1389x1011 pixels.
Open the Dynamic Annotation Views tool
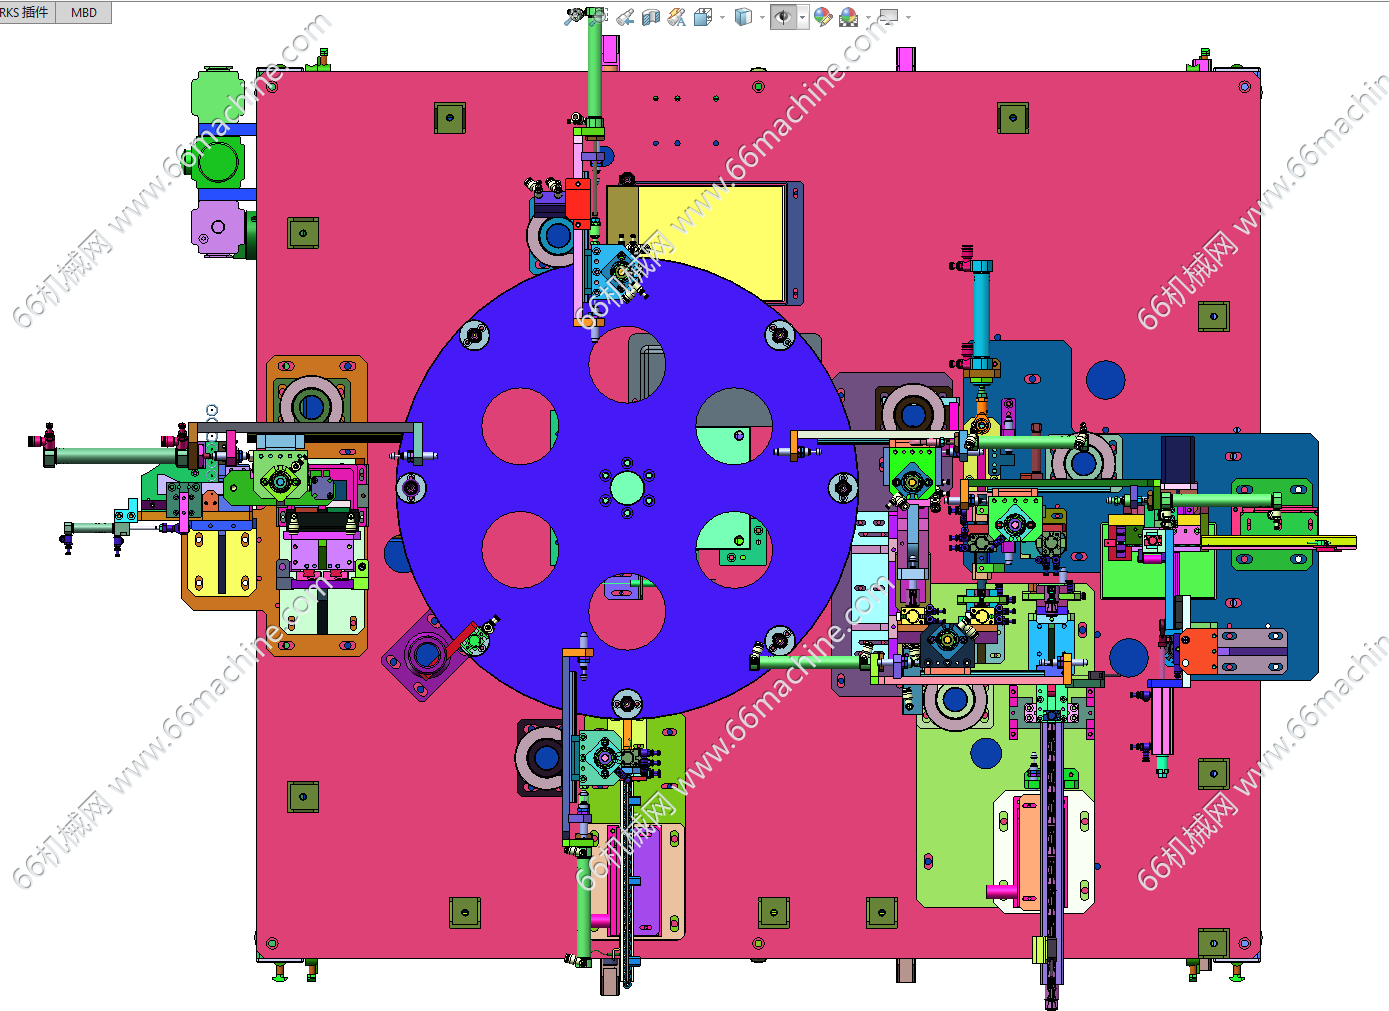[677, 17]
